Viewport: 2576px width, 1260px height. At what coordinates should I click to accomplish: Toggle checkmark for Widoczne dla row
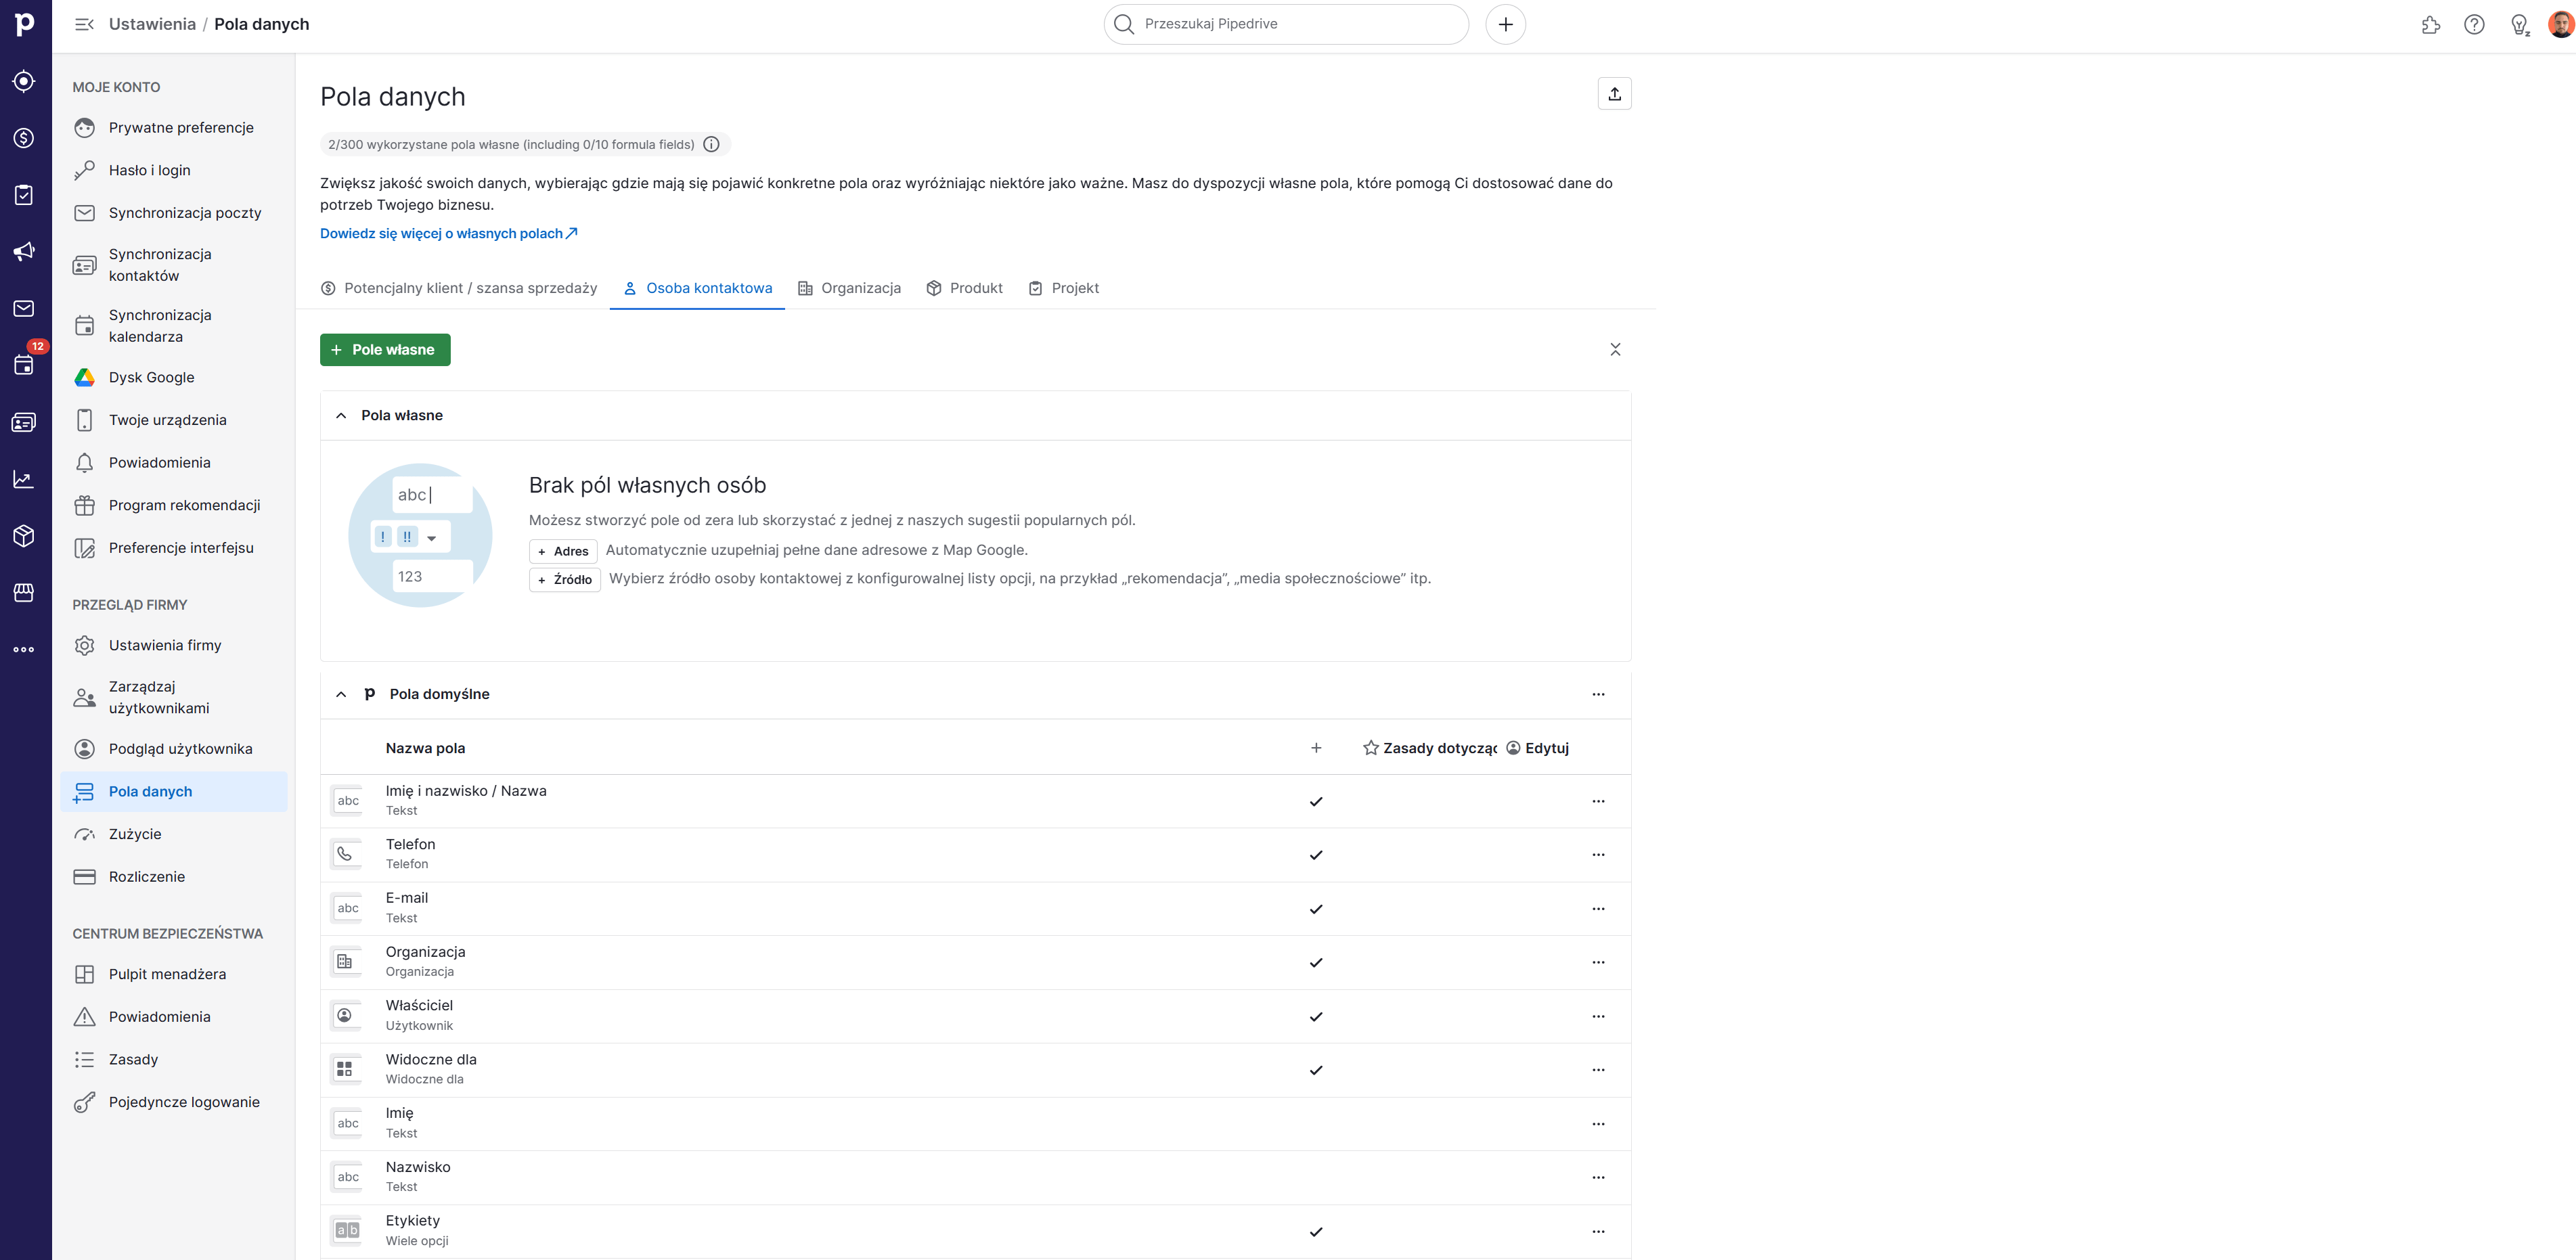pos(1316,1070)
